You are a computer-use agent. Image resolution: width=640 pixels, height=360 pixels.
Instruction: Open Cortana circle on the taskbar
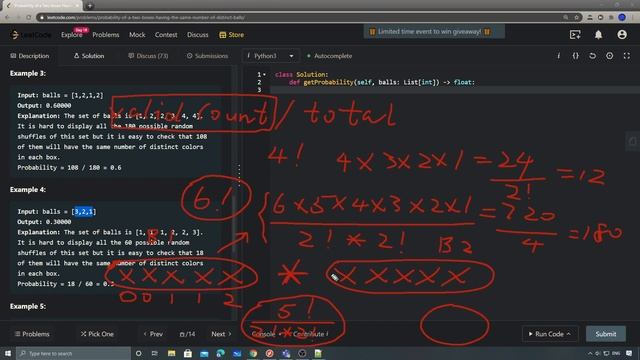point(139,353)
